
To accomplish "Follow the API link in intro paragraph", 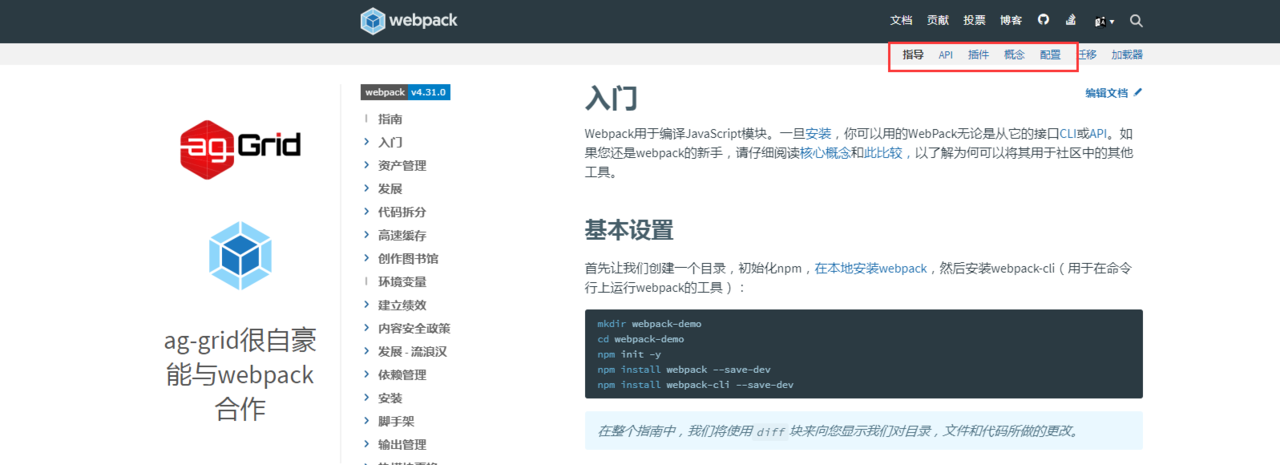I will pyautogui.click(x=1098, y=133).
